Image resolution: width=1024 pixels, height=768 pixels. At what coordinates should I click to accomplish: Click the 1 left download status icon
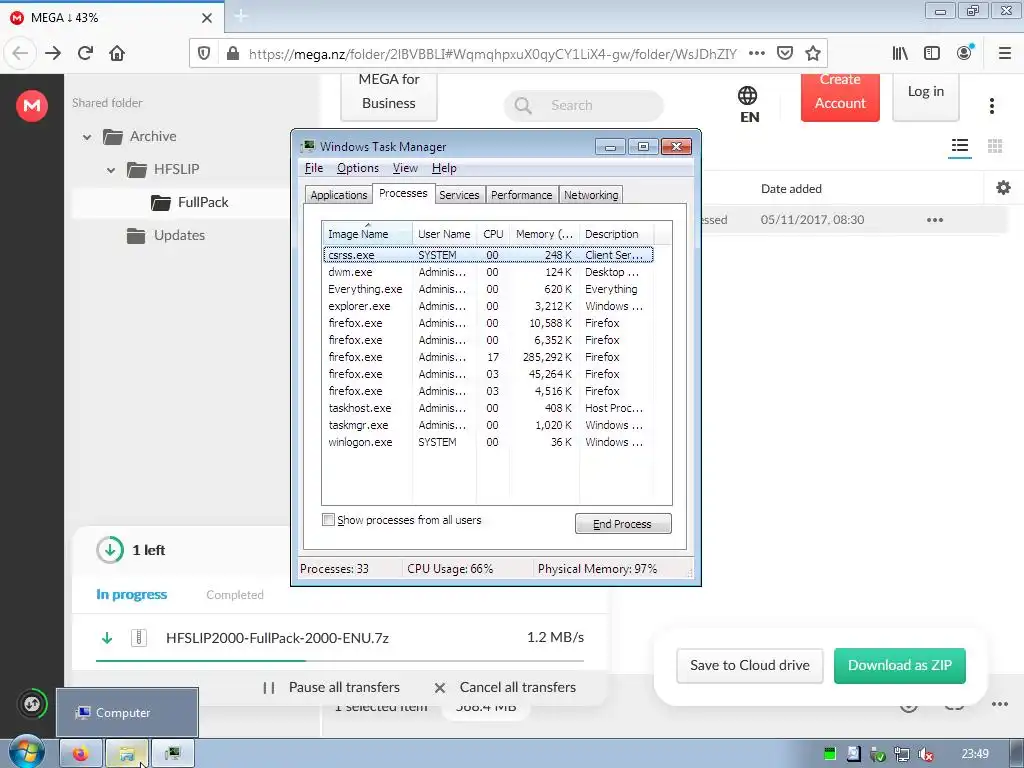pyautogui.click(x=110, y=550)
